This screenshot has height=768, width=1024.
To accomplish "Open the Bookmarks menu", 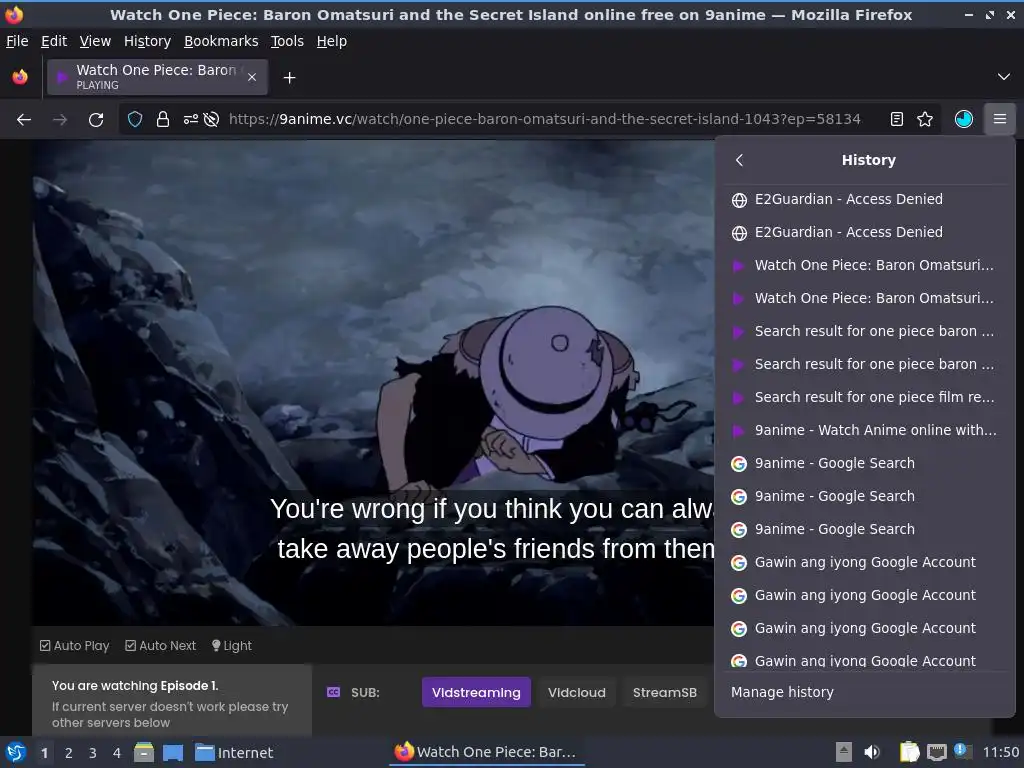I will coord(221,41).
